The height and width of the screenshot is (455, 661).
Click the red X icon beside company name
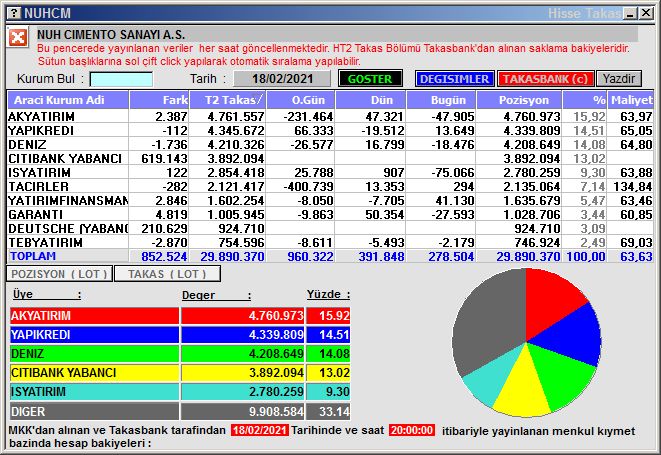click(x=18, y=38)
